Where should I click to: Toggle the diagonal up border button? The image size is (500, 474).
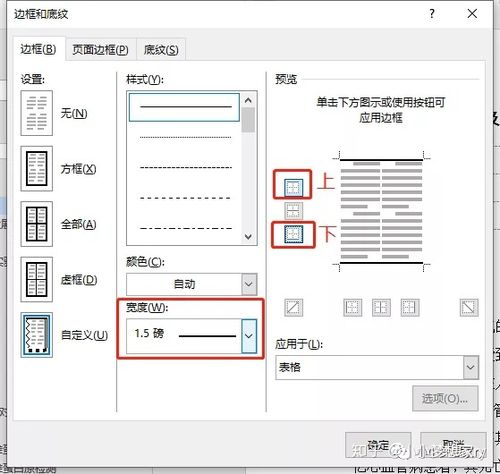pos(294,307)
